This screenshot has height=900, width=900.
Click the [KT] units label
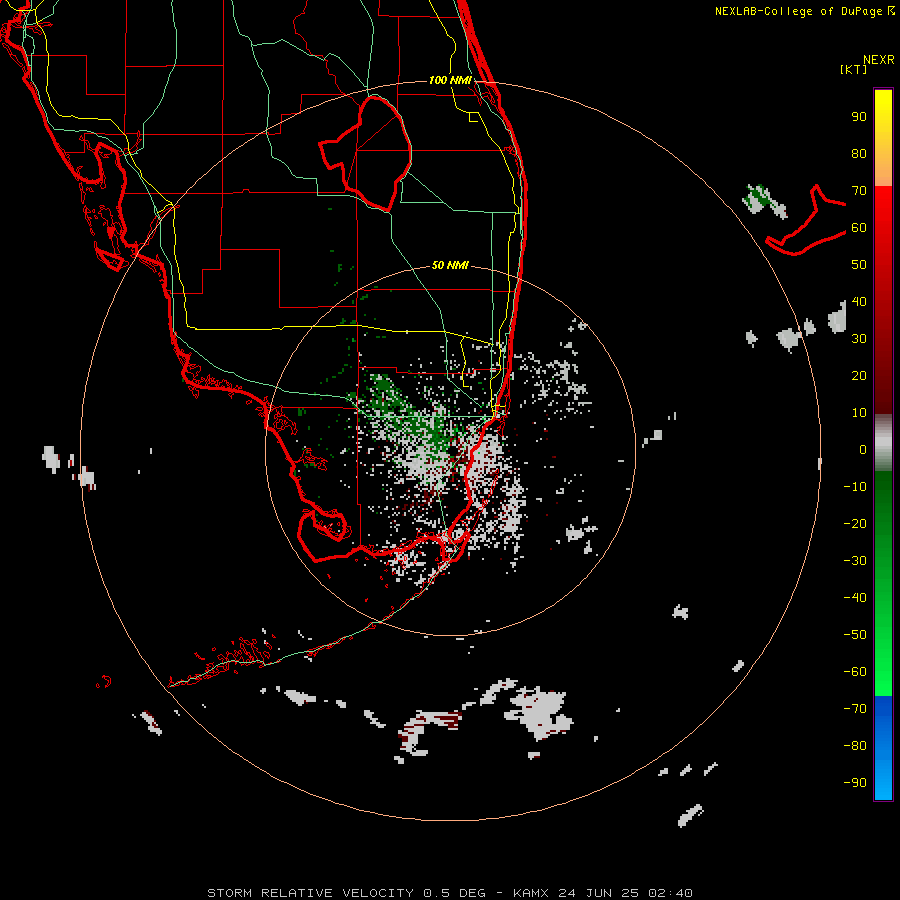pos(854,69)
